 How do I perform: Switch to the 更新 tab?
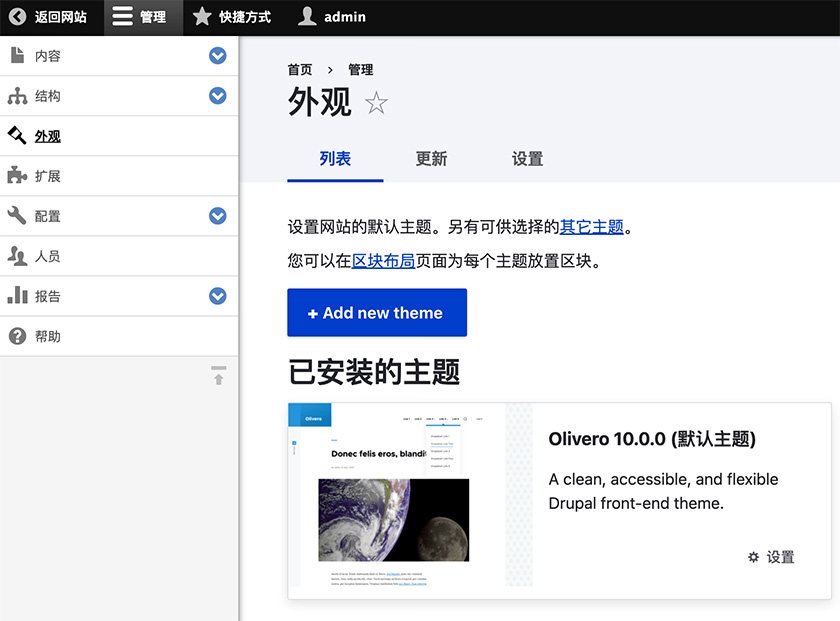click(431, 159)
